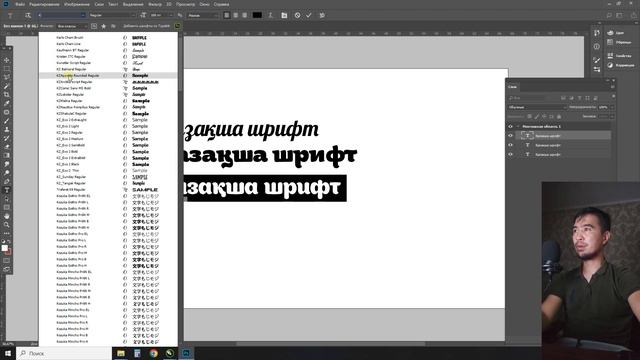Click the font list scrollbar
Viewport: 640px width, 360px height.
pyautogui.click(x=180, y=65)
